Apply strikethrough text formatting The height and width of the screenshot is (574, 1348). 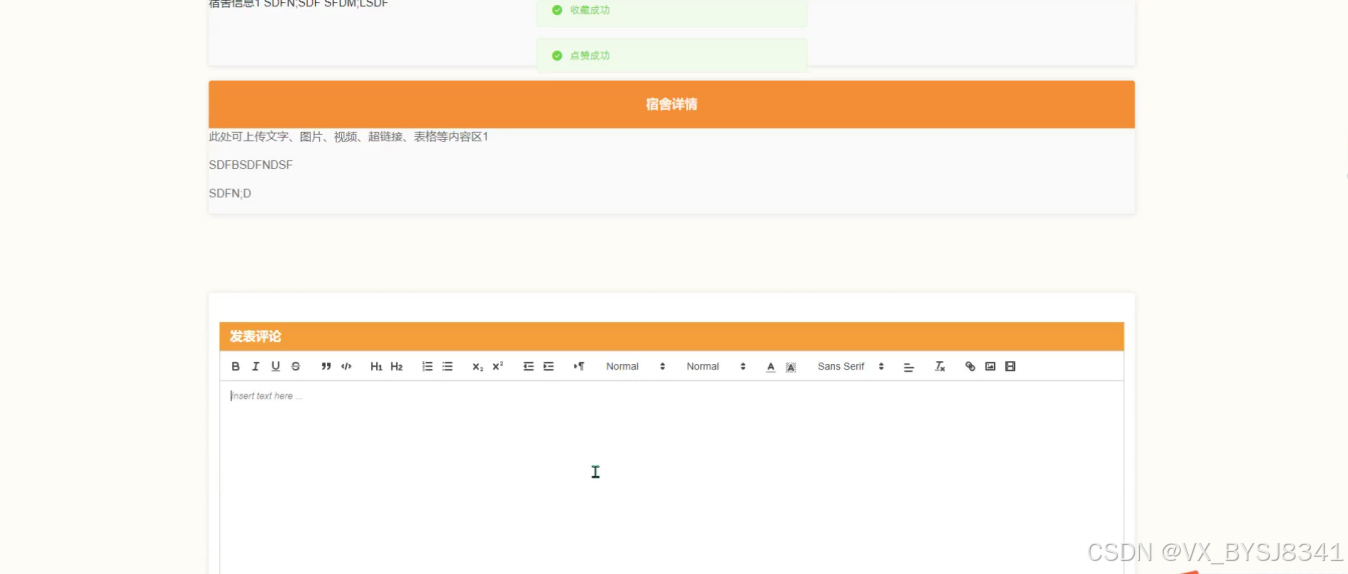click(296, 367)
